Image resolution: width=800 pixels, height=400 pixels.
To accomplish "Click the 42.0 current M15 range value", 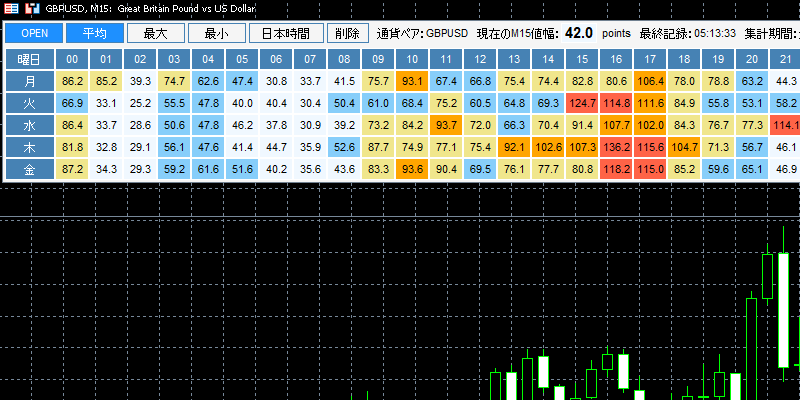I will [x=579, y=33].
